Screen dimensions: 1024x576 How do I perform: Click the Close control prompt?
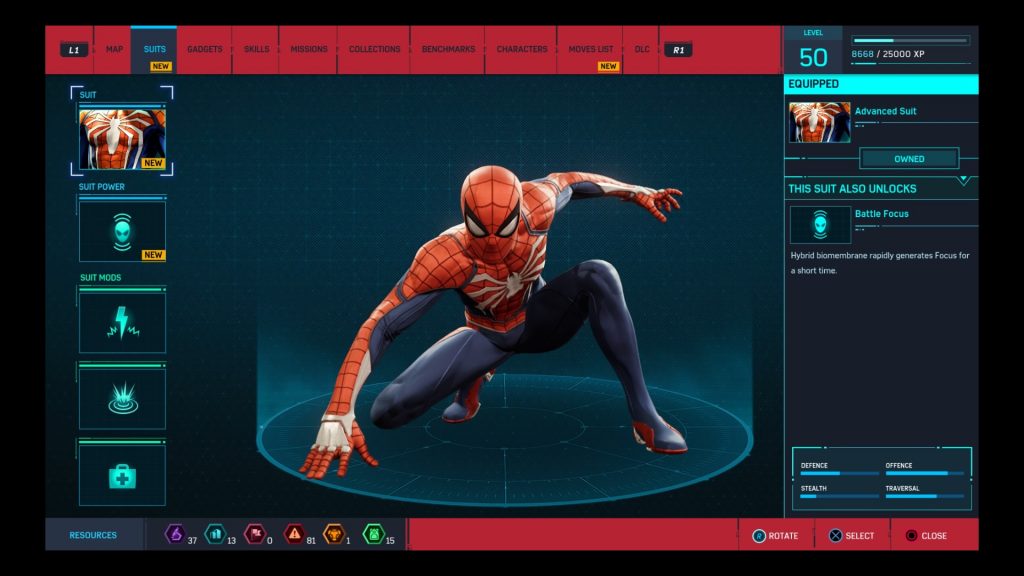[926, 536]
